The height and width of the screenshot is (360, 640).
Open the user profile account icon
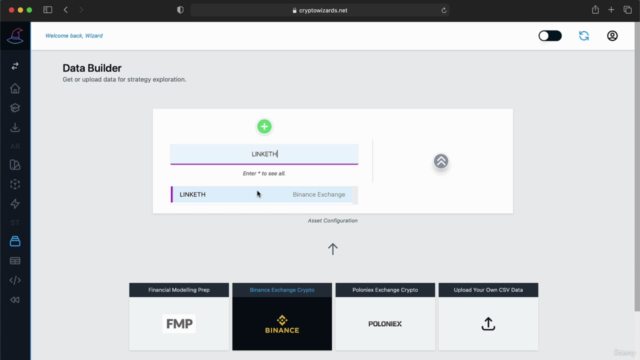point(612,36)
